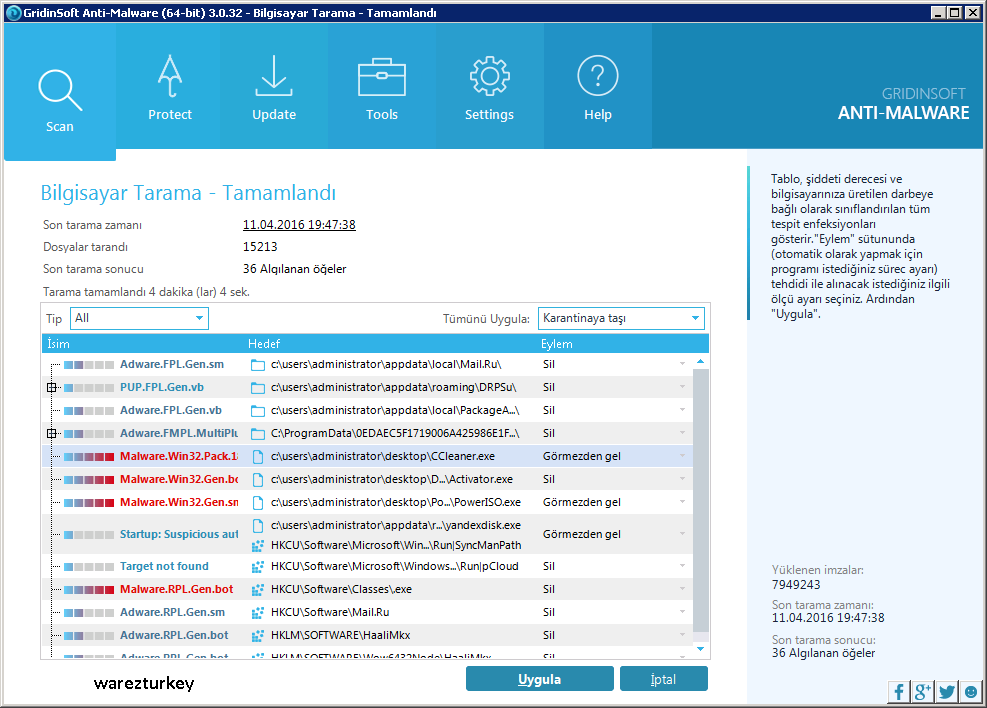Click the smiley feedback icon
Image resolution: width=987 pixels, height=708 pixels.
(968, 691)
